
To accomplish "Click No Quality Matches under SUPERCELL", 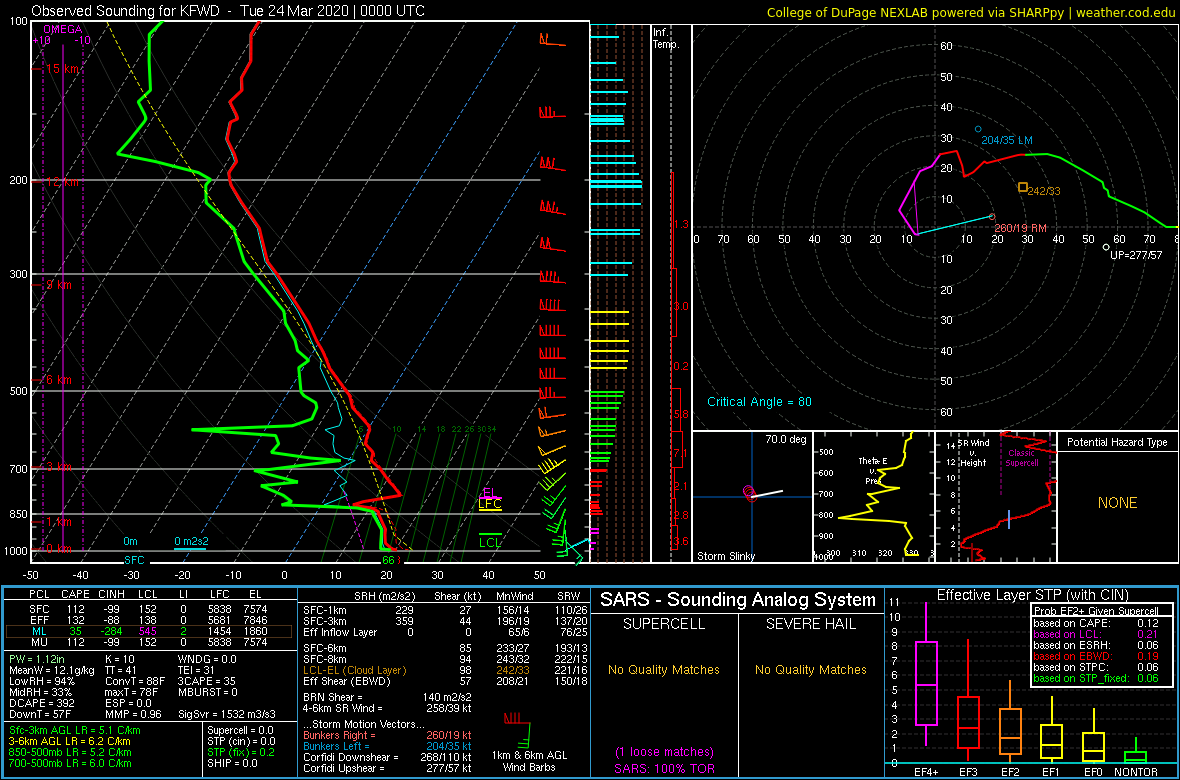I will click(x=666, y=670).
